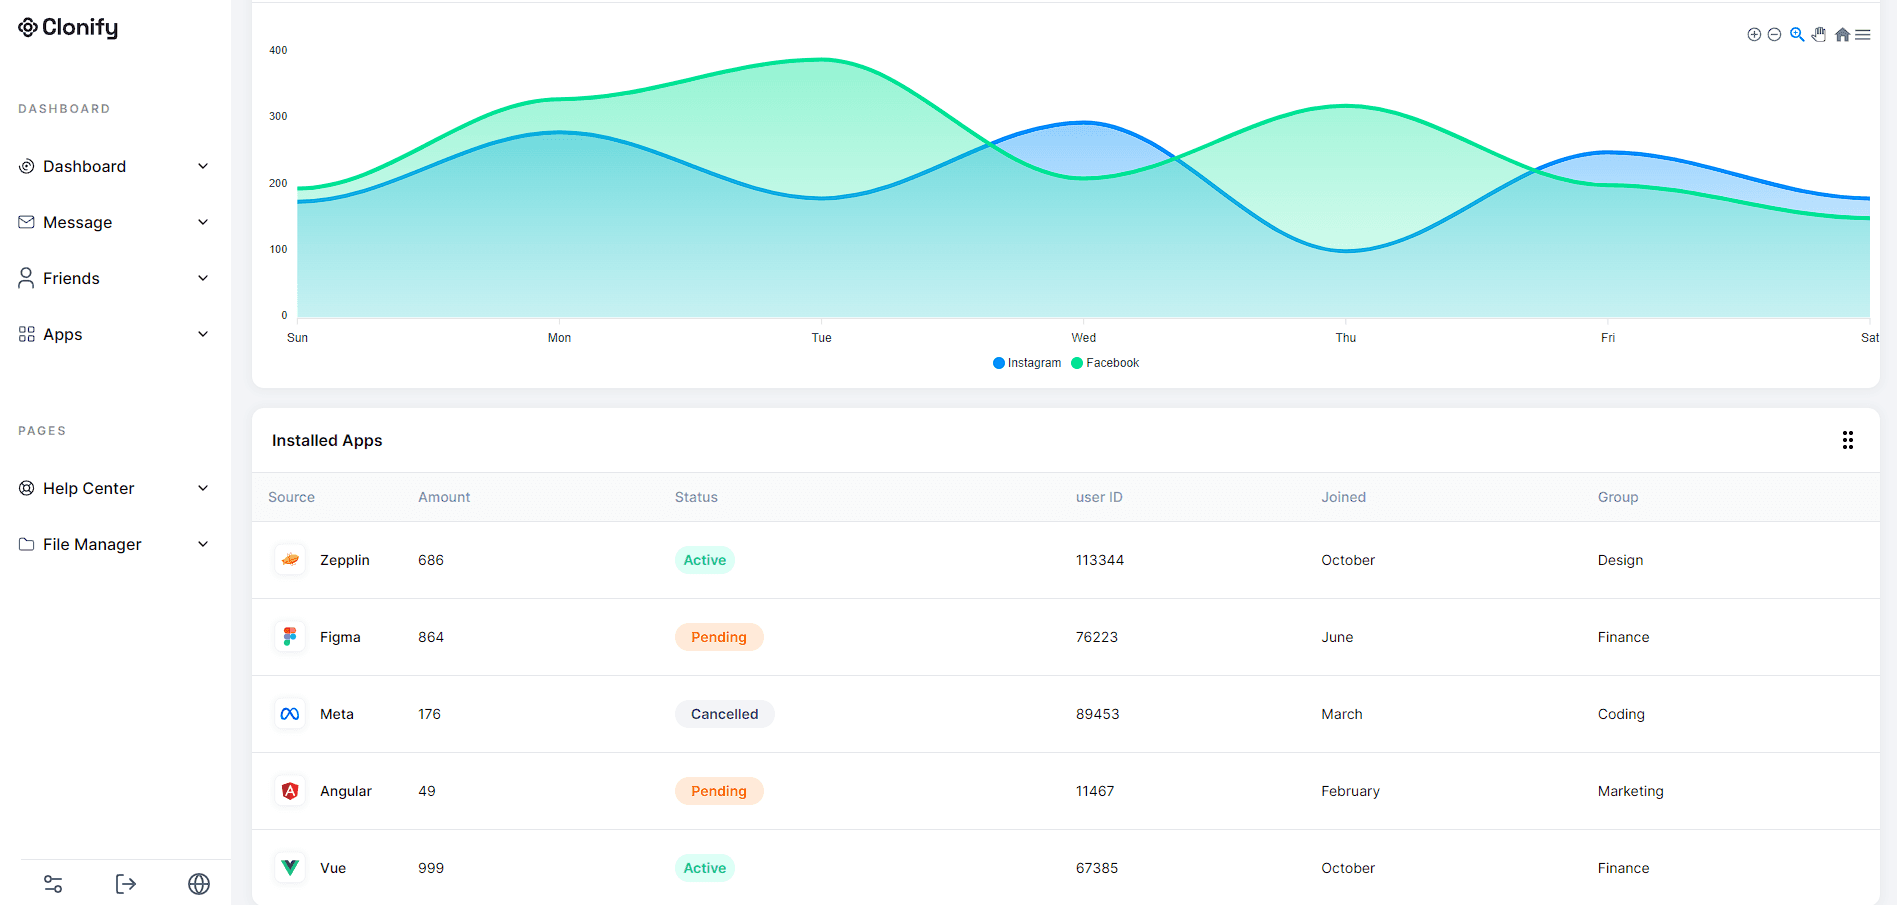
Task: Click the Pending badge for Figma
Action: pyautogui.click(x=719, y=637)
